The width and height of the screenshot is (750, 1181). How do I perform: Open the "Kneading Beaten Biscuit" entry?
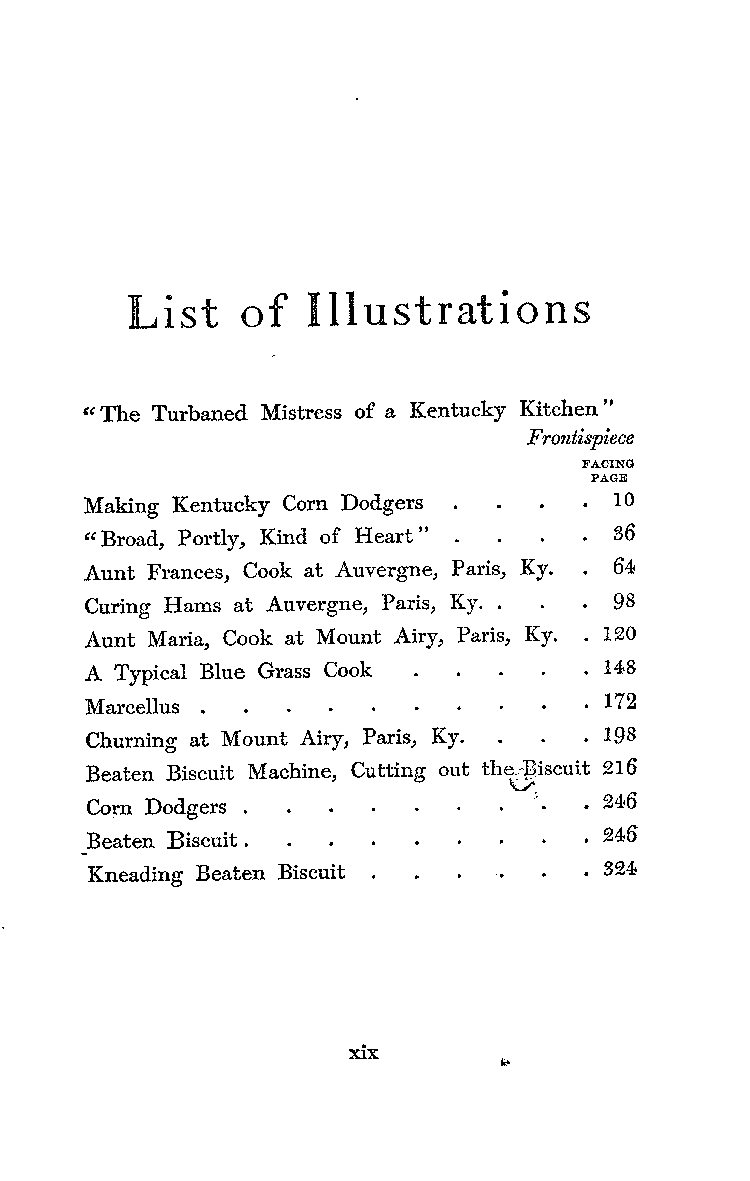[x=217, y=873]
